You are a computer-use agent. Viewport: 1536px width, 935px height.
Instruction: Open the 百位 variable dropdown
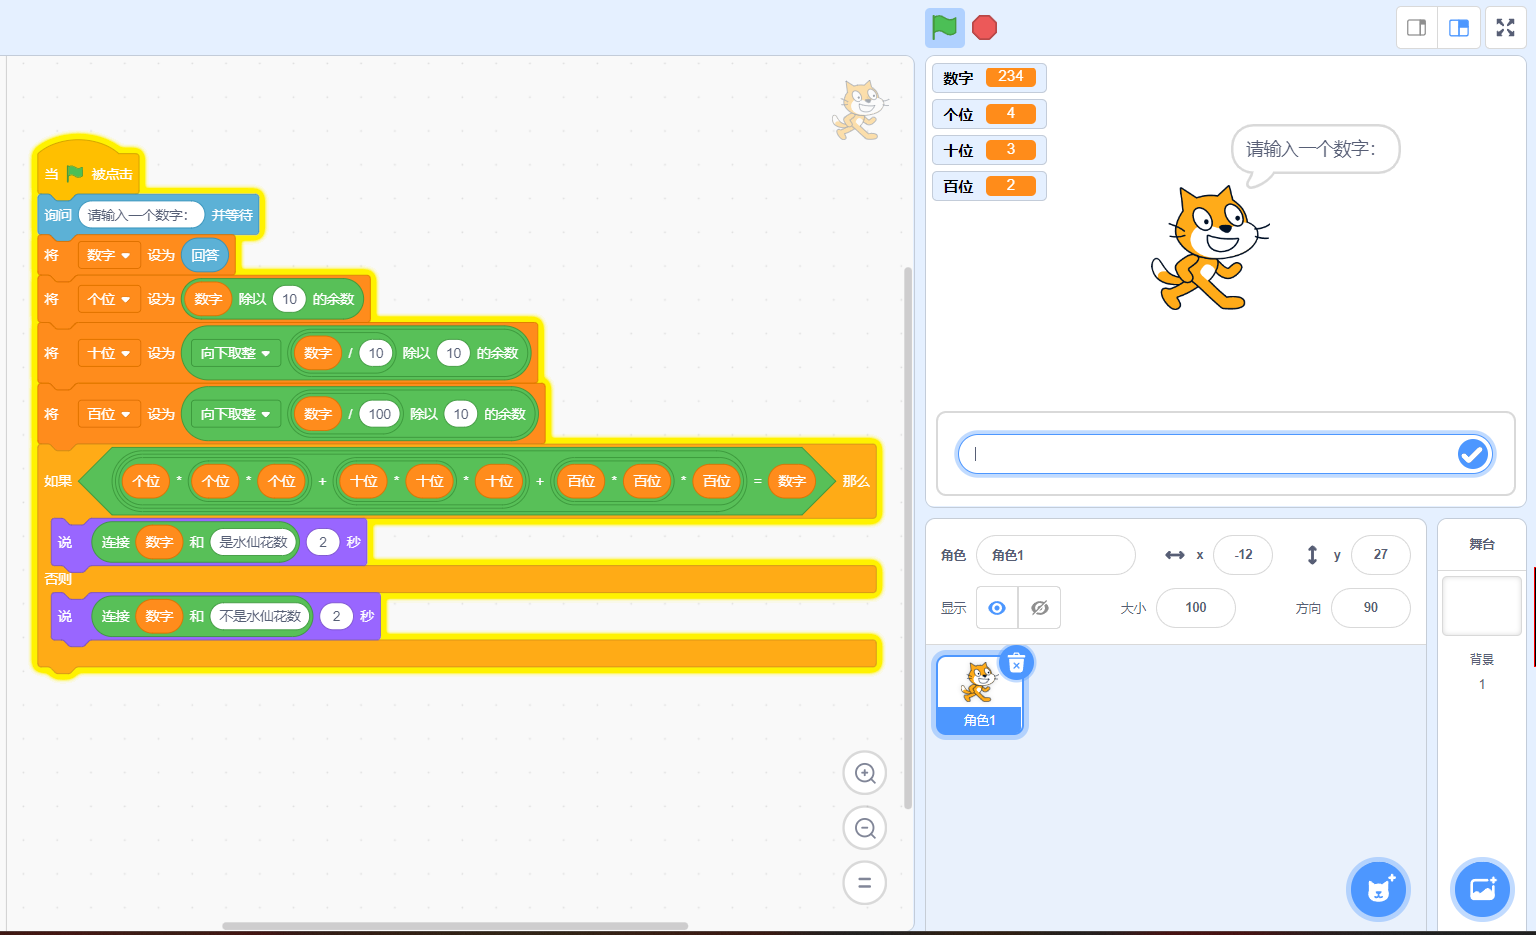pyautogui.click(x=109, y=414)
